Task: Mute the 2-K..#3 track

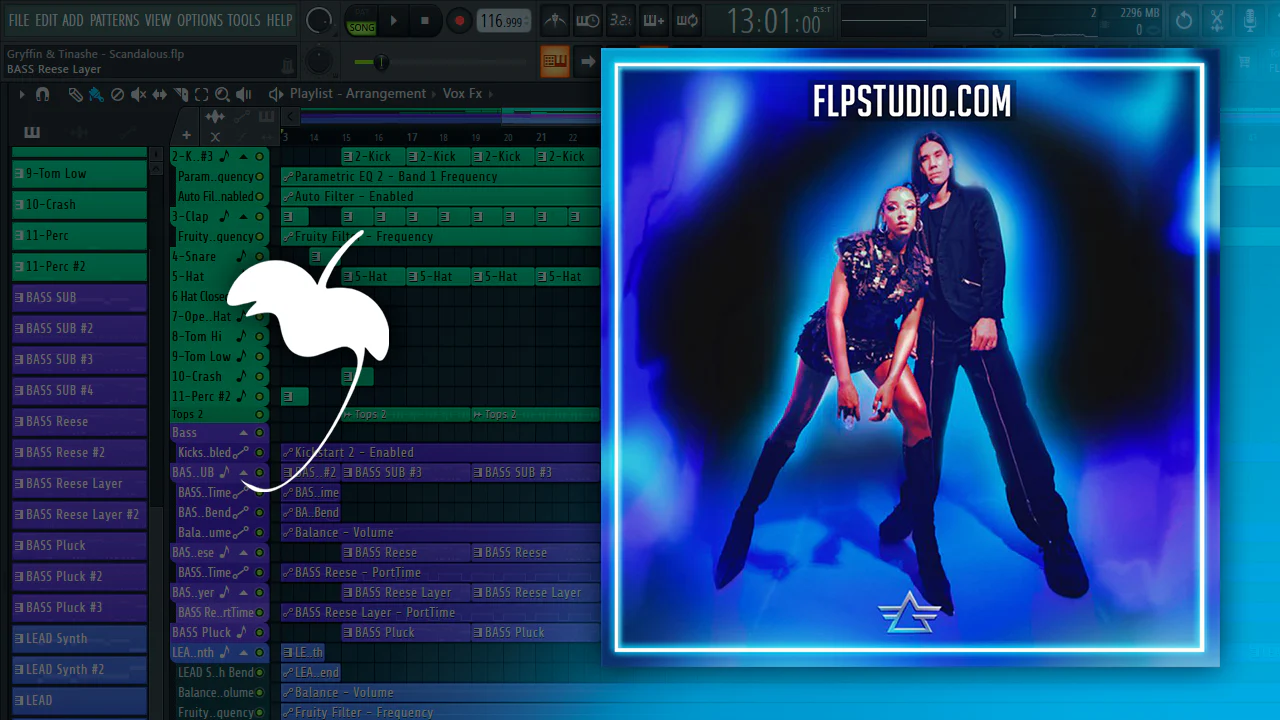Action: click(260, 156)
